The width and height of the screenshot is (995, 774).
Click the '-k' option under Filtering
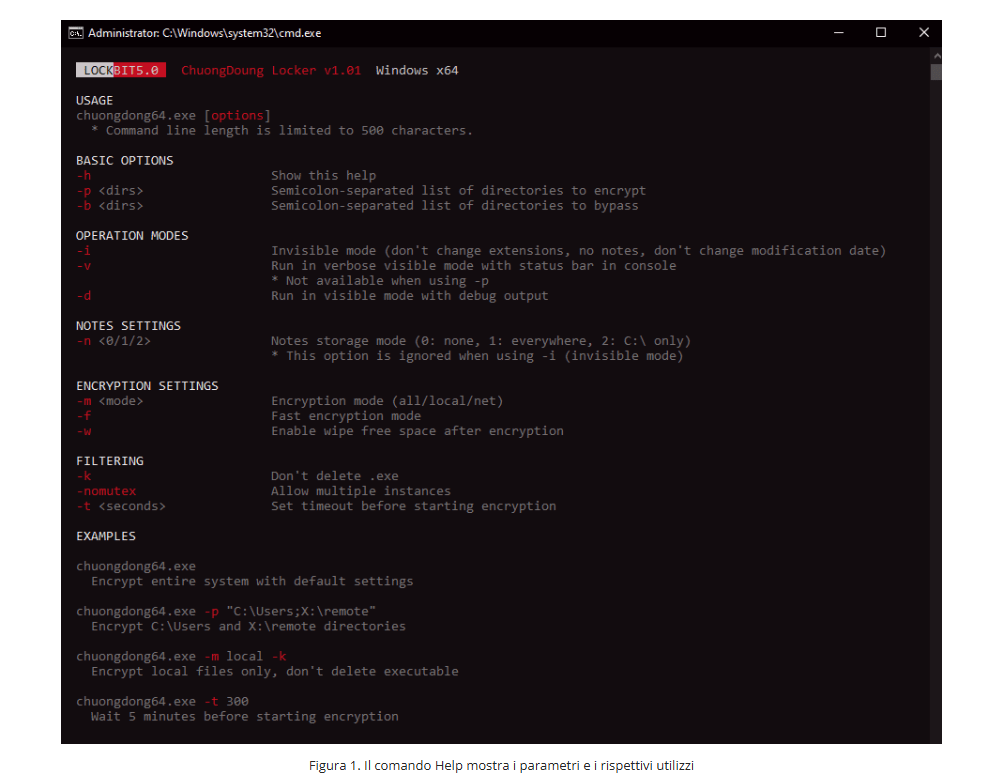[84, 476]
